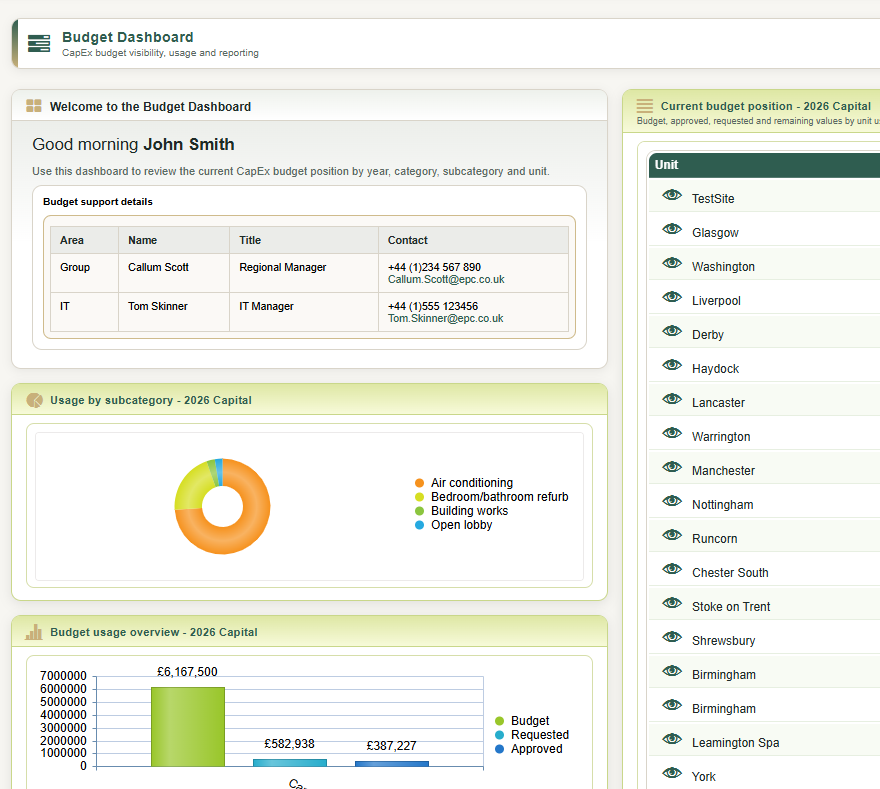The width and height of the screenshot is (880, 789).
Task: View the Derby unit with eye icon
Action: point(672,331)
